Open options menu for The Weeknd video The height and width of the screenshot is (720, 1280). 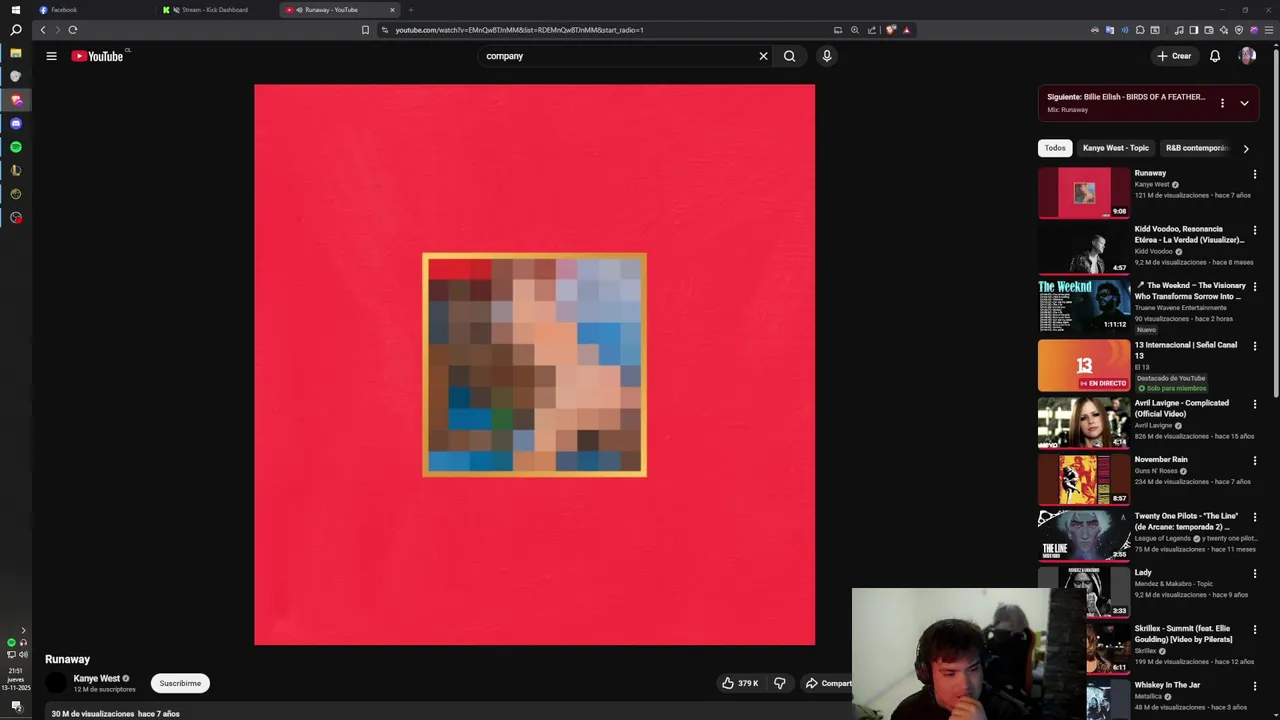coord(1255,287)
